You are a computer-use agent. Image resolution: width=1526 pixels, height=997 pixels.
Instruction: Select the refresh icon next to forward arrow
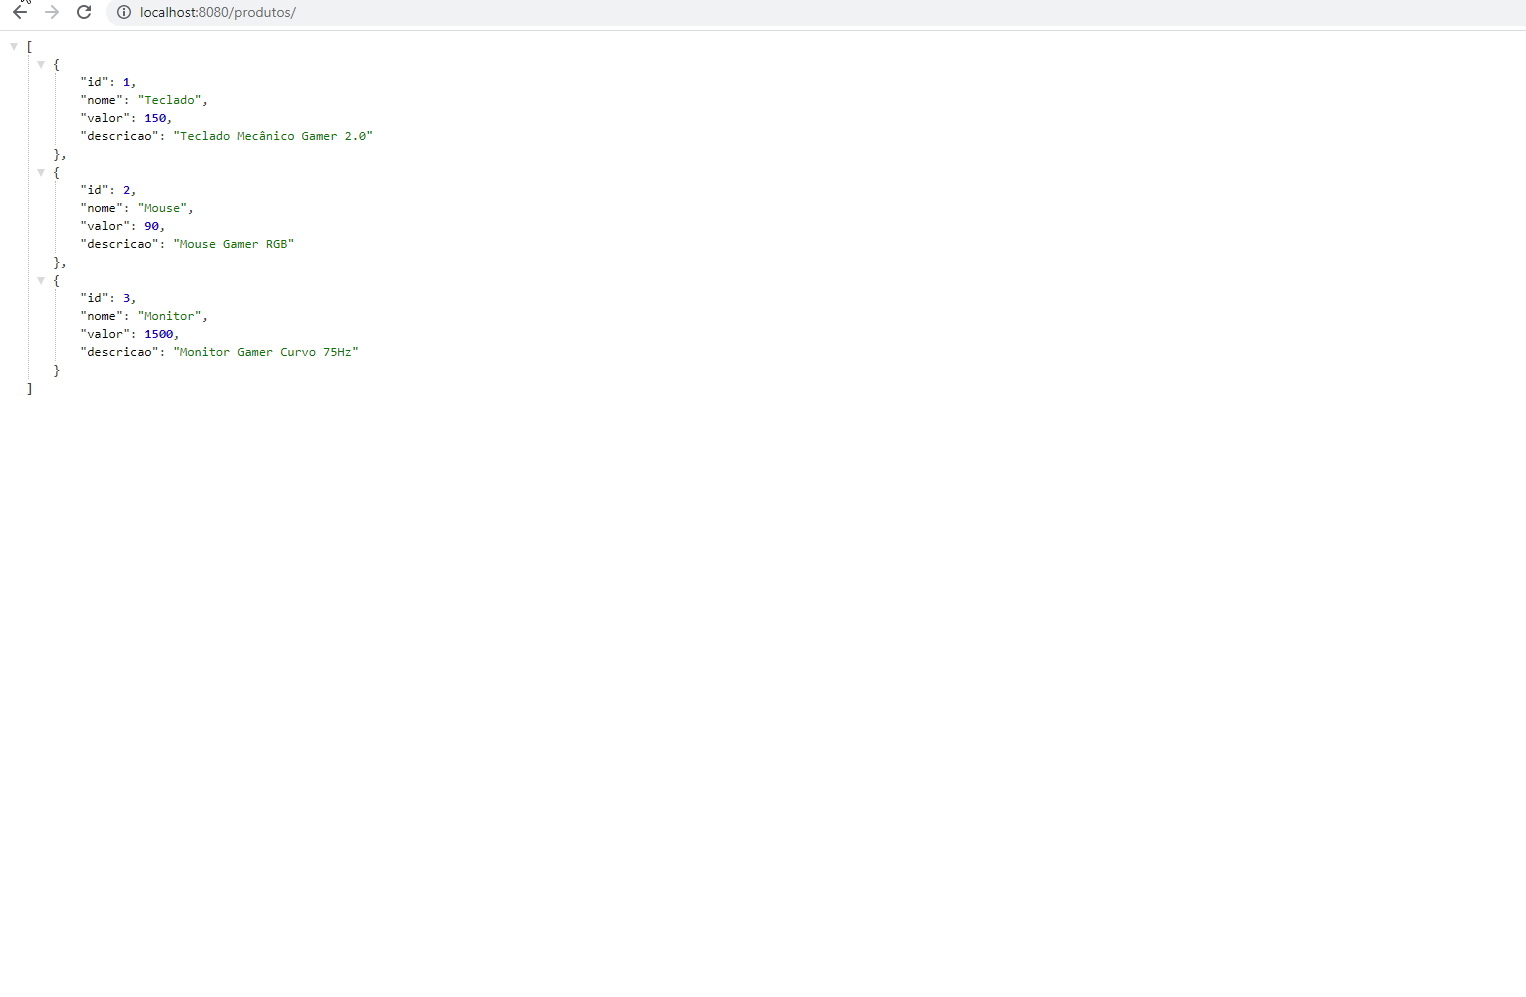(84, 13)
